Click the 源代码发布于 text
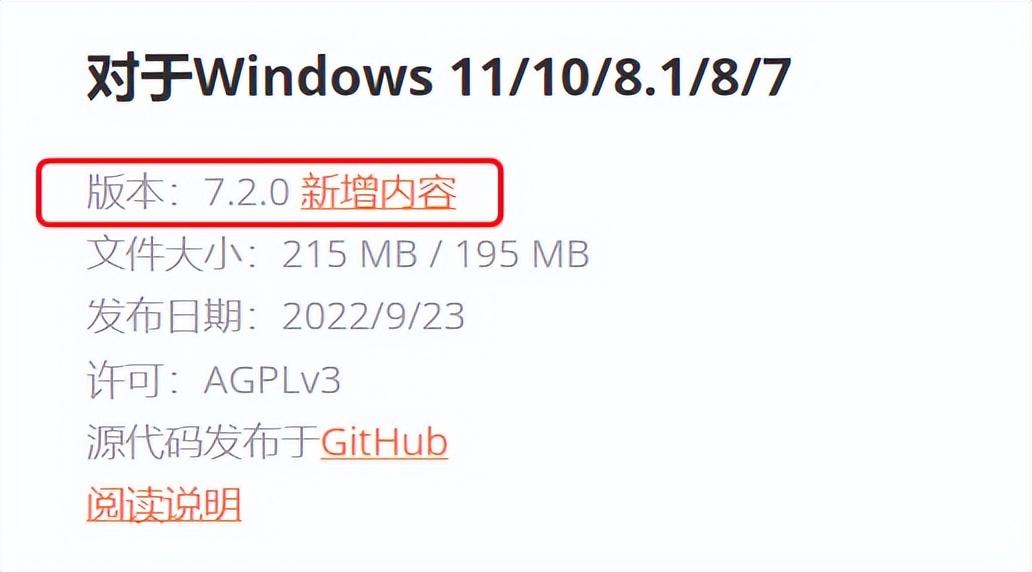The height and width of the screenshot is (572, 1032). [x=203, y=442]
